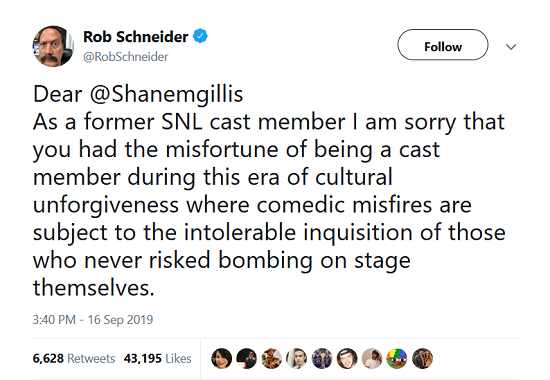View the 43,195 Likes list

157,359
